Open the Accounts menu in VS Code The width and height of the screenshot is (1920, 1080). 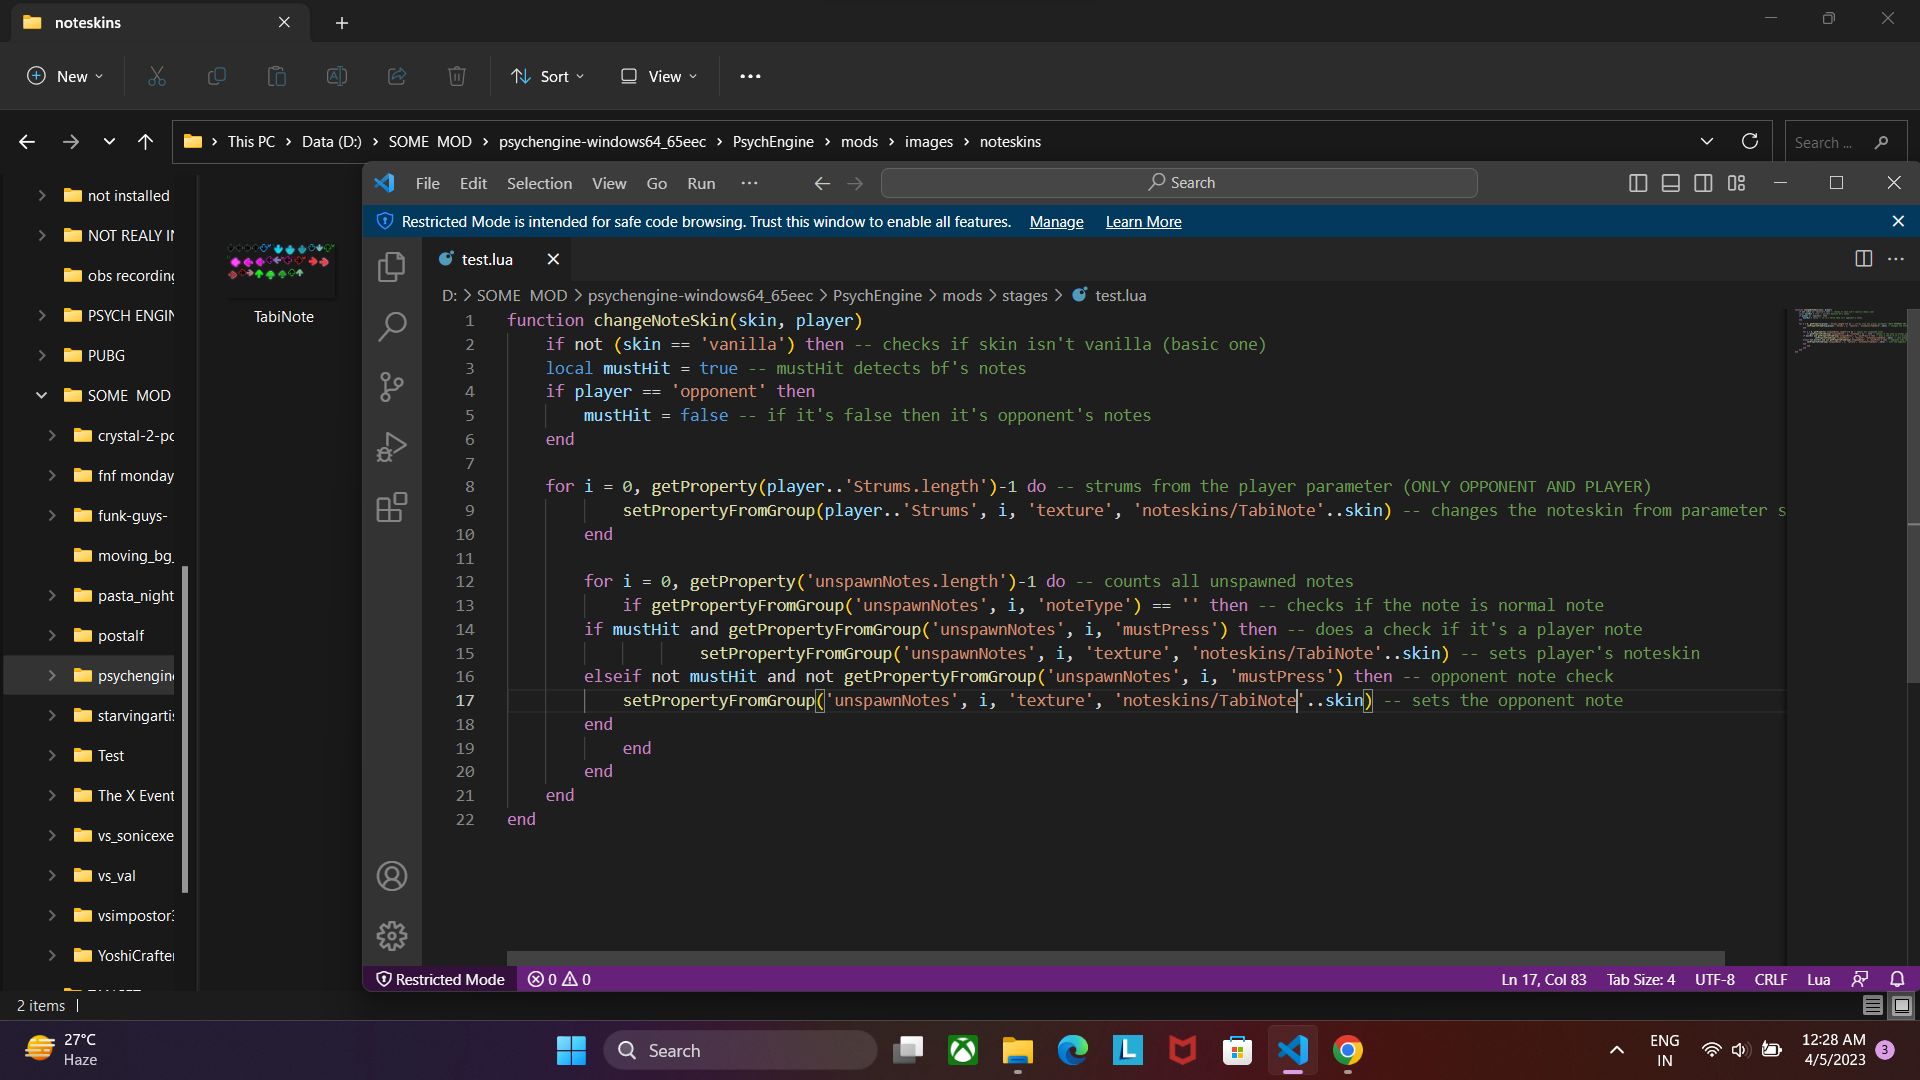tap(392, 876)
